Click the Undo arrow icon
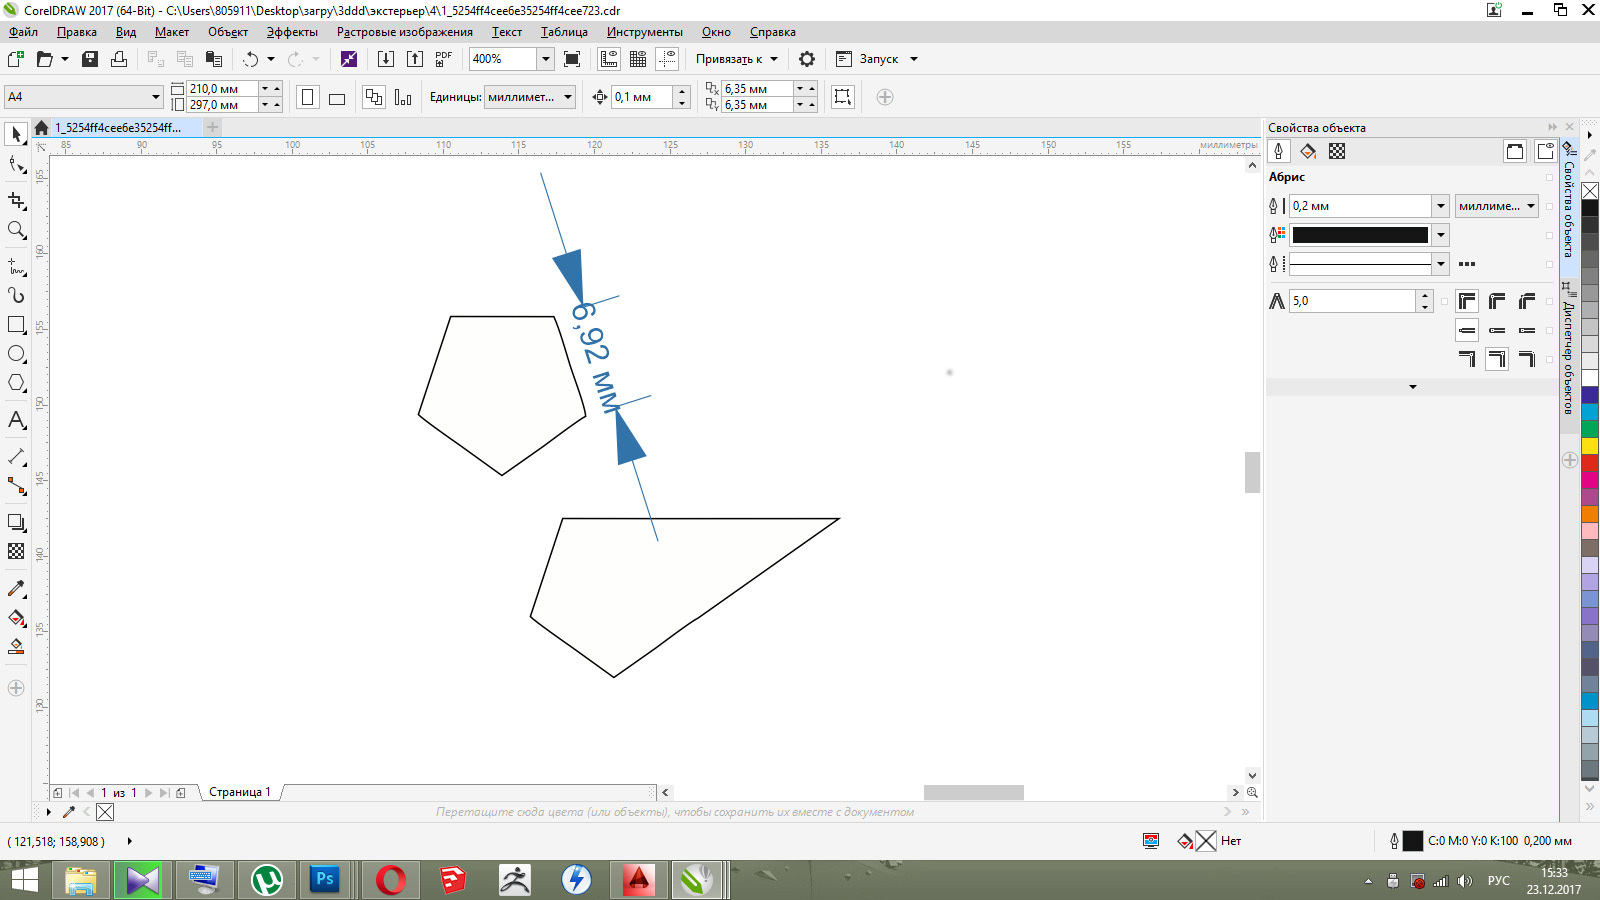This screenshot has width=1600, height=900. [251, 59]
